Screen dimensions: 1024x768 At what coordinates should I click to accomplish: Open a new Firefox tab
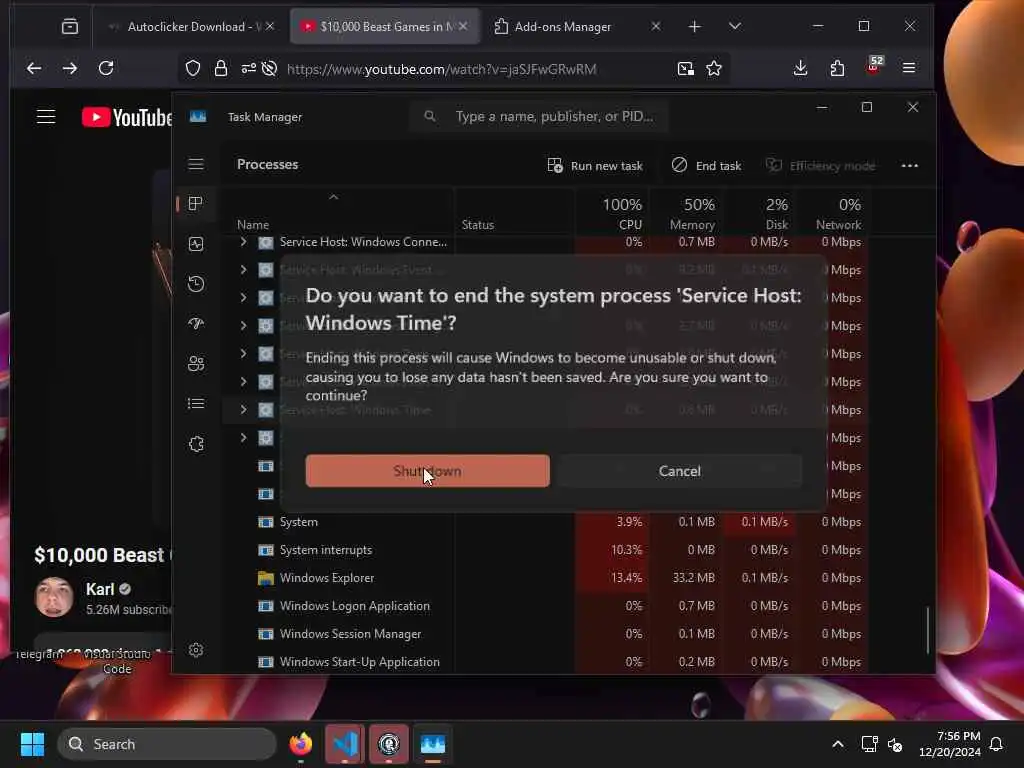click(x=694, y=27)
